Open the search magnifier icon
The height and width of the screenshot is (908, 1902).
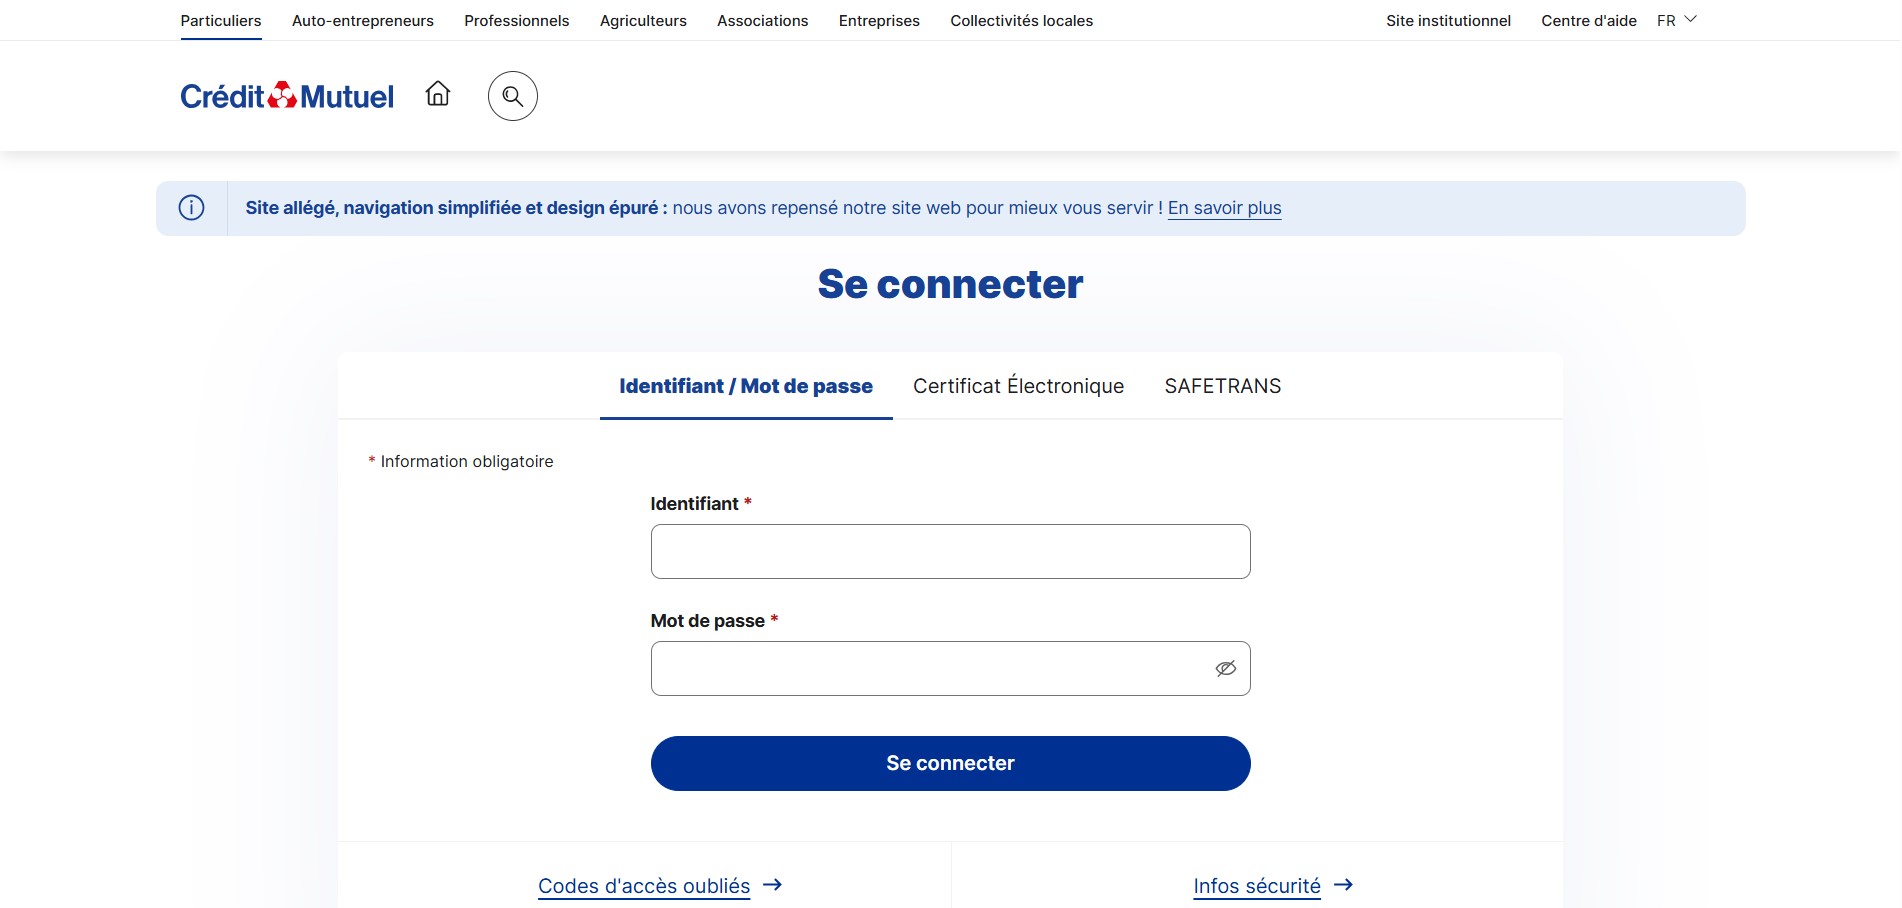pyautogui.click(x=513, y=96)
